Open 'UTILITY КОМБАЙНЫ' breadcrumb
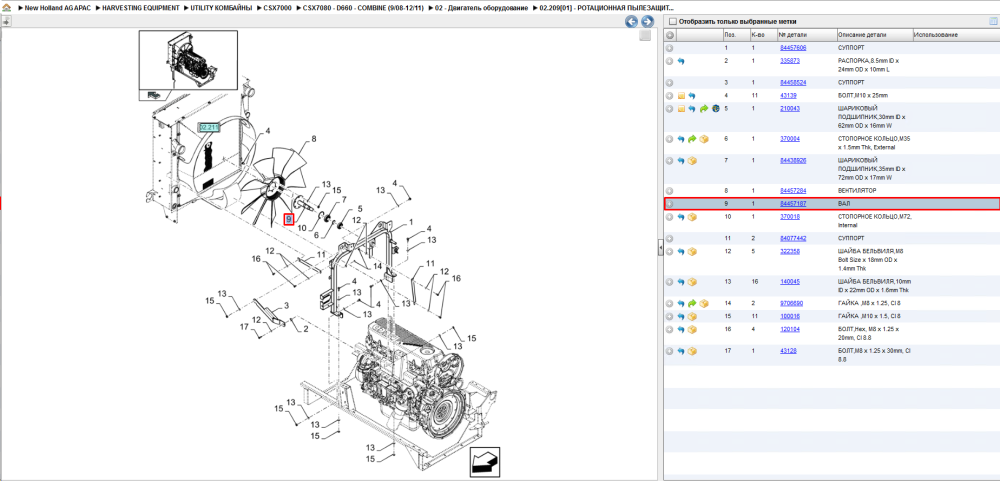The height and width of the screenshot is (481, 1000). pos(222,8)
